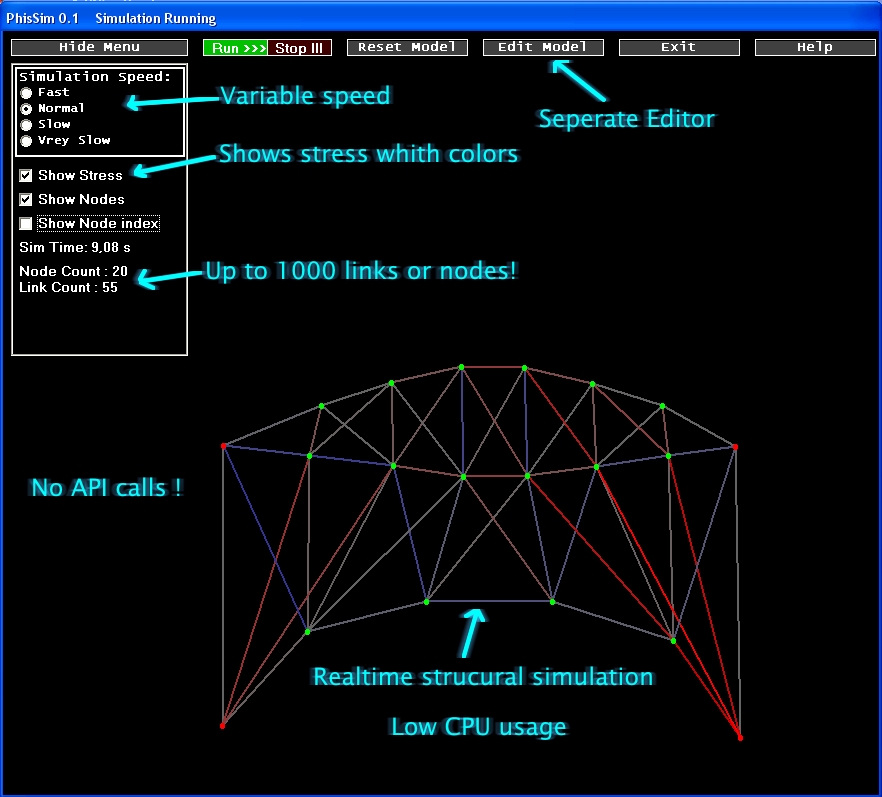Open the Help button
Image resolution: width=882 pixels, height=797 pixels.
point(814,47)
